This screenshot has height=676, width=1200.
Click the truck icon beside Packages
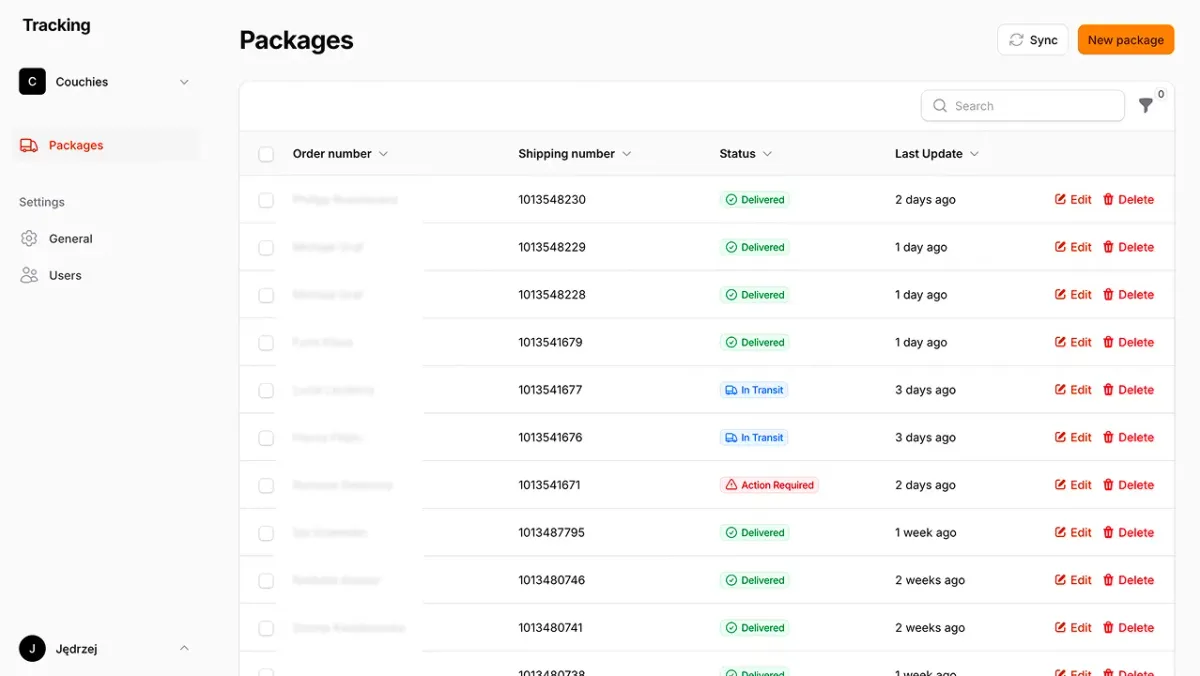29,146
